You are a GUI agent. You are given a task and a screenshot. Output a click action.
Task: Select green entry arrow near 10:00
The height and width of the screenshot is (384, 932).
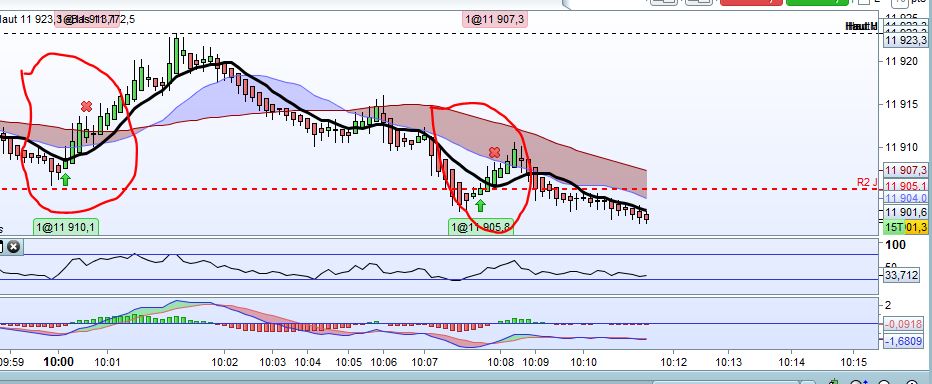65,179
